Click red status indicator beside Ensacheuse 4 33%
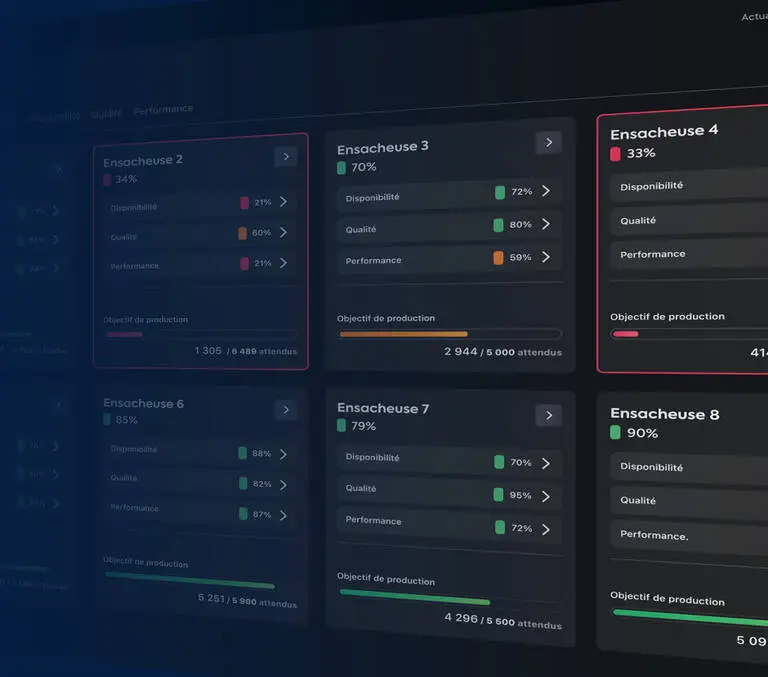The width and height of the screenshot is (768, 677). tap(615, 154)
